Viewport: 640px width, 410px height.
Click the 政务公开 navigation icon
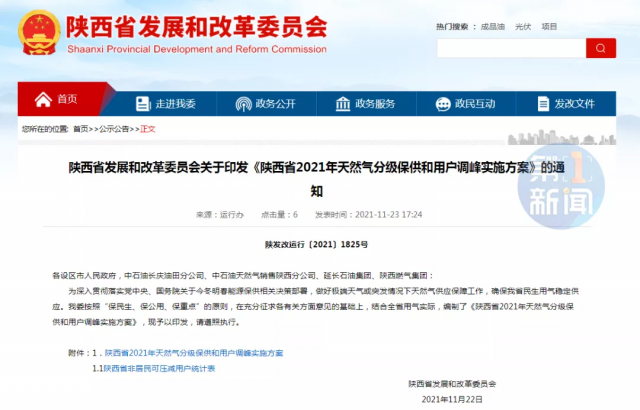(243, 103)
